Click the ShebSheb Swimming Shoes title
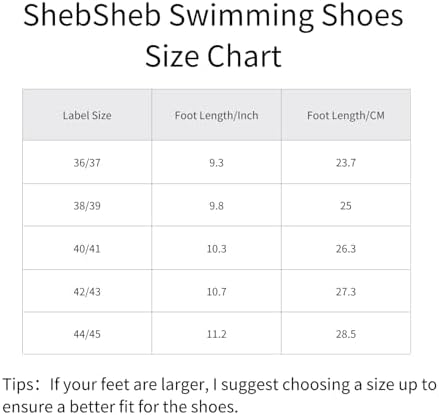 point(213,16)
